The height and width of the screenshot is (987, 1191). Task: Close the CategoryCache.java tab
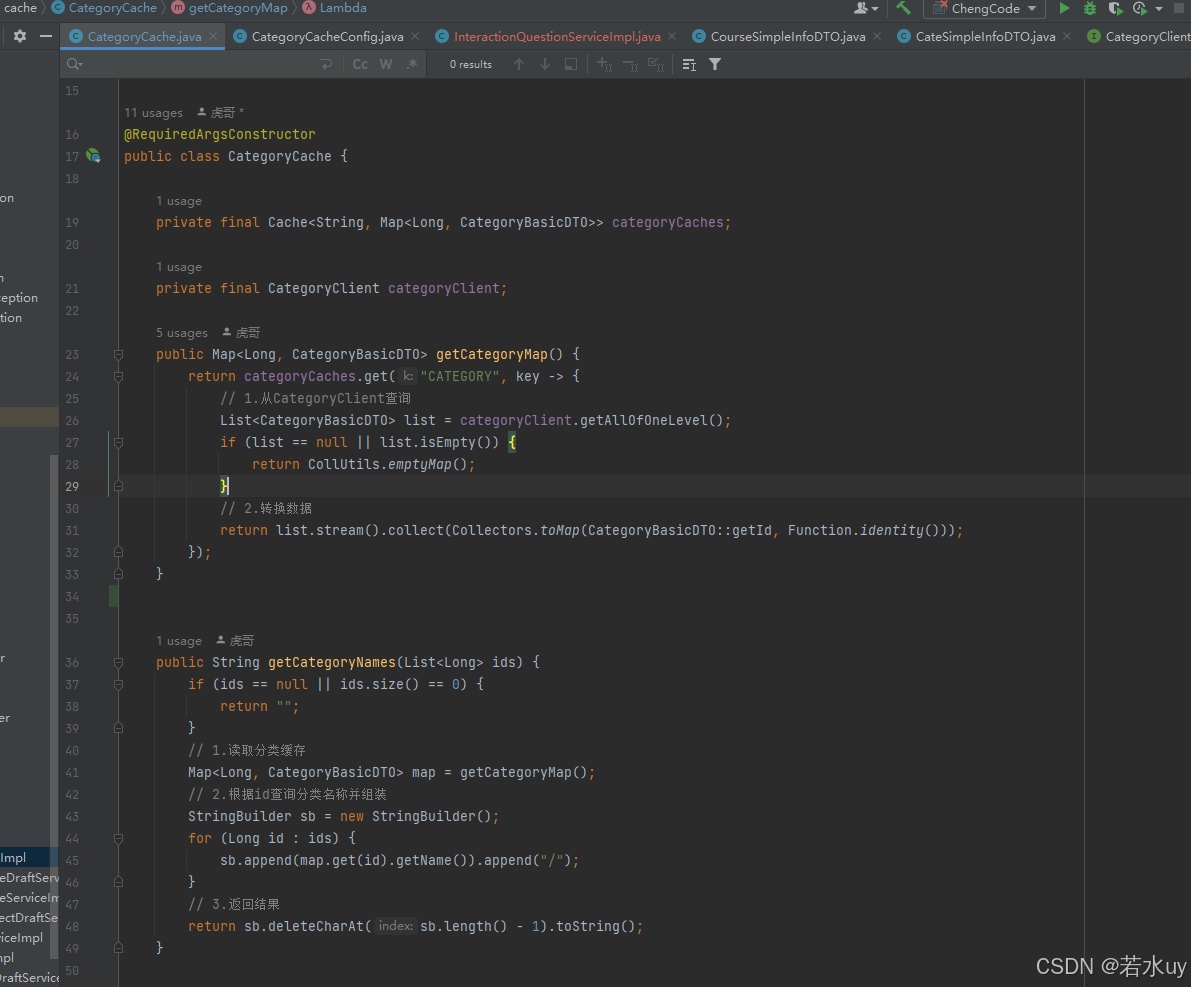pyautogui.click(x=213, y=36)
